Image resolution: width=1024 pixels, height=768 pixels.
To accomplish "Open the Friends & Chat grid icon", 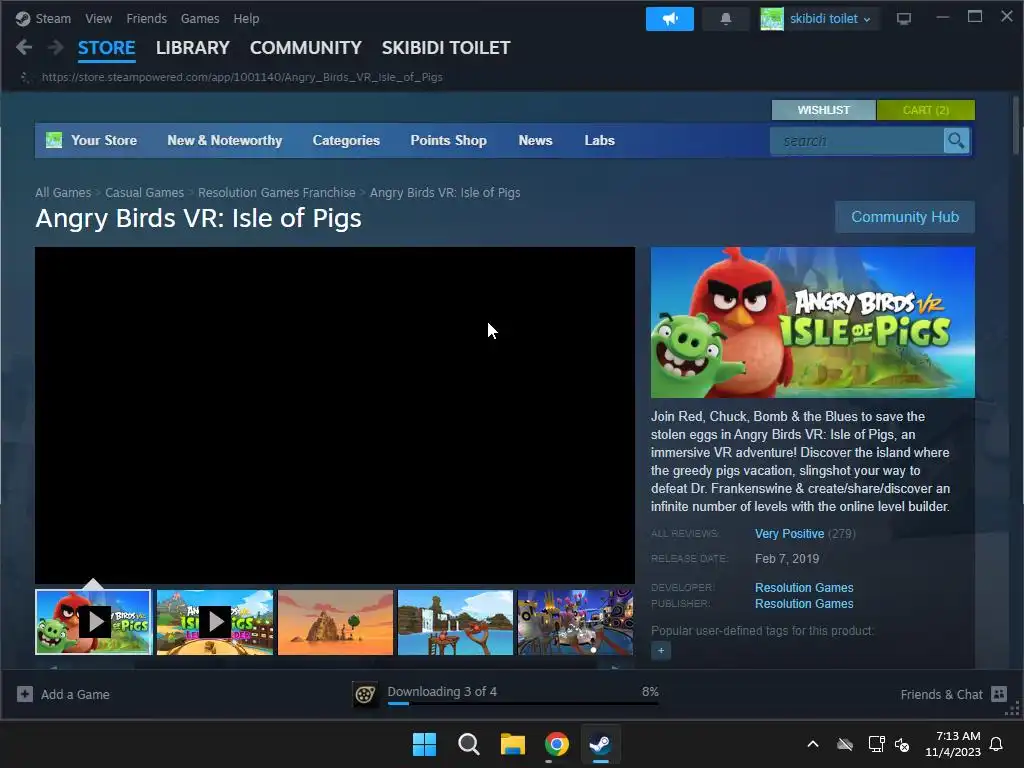I will coord(999,694).
